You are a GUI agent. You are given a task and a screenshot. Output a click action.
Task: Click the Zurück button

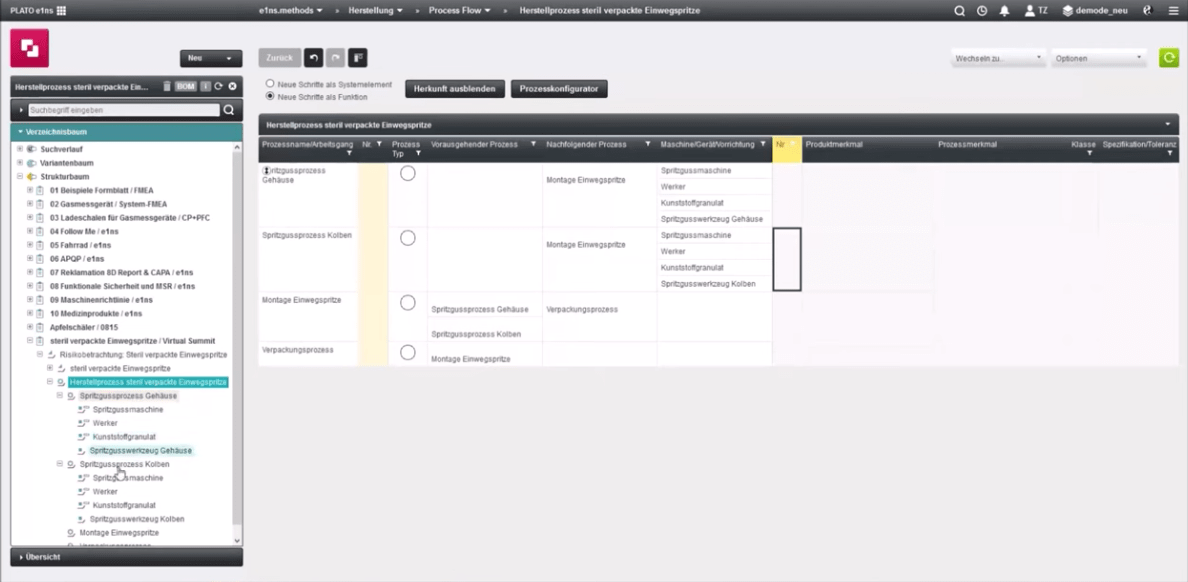tap(280, 58)
